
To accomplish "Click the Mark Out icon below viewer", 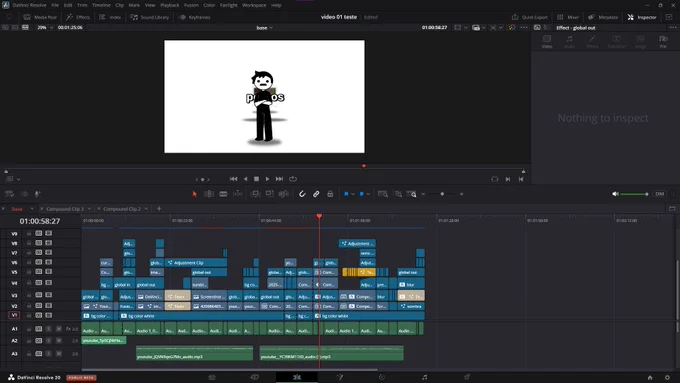I will tap(521, 179).
